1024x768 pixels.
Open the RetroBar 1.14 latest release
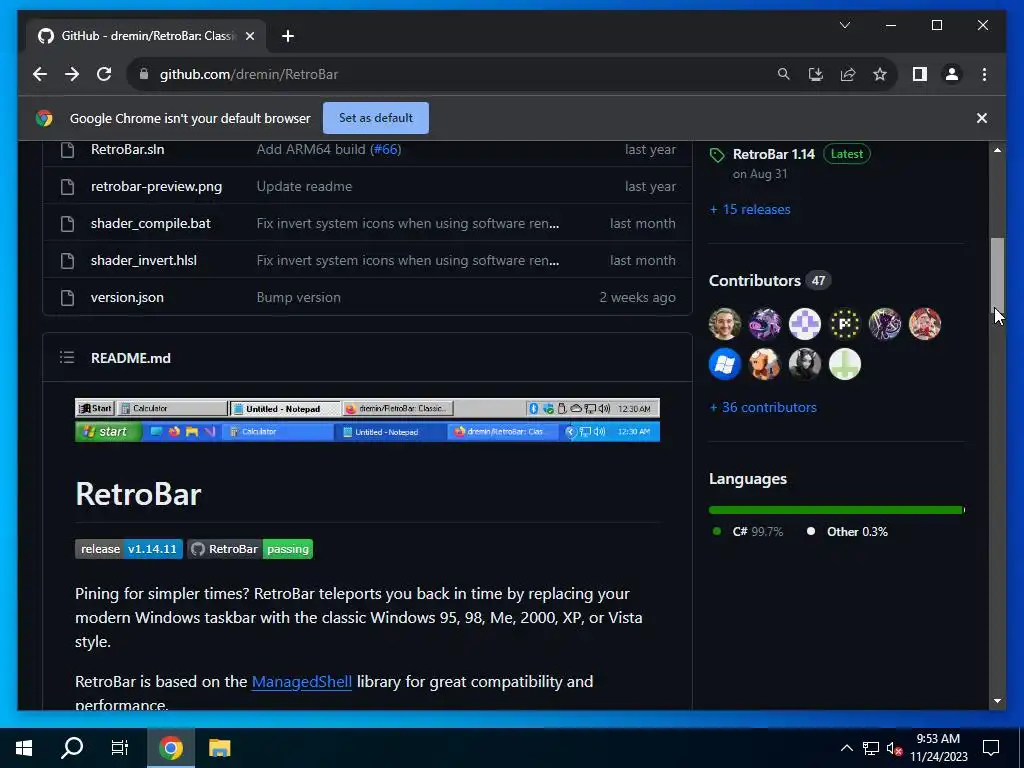pyautogui.click(x=774, y=154)
